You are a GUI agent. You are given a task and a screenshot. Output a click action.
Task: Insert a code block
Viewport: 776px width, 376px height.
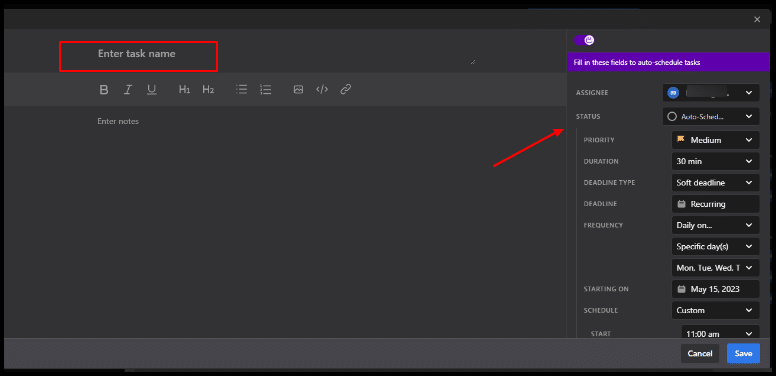322,90
